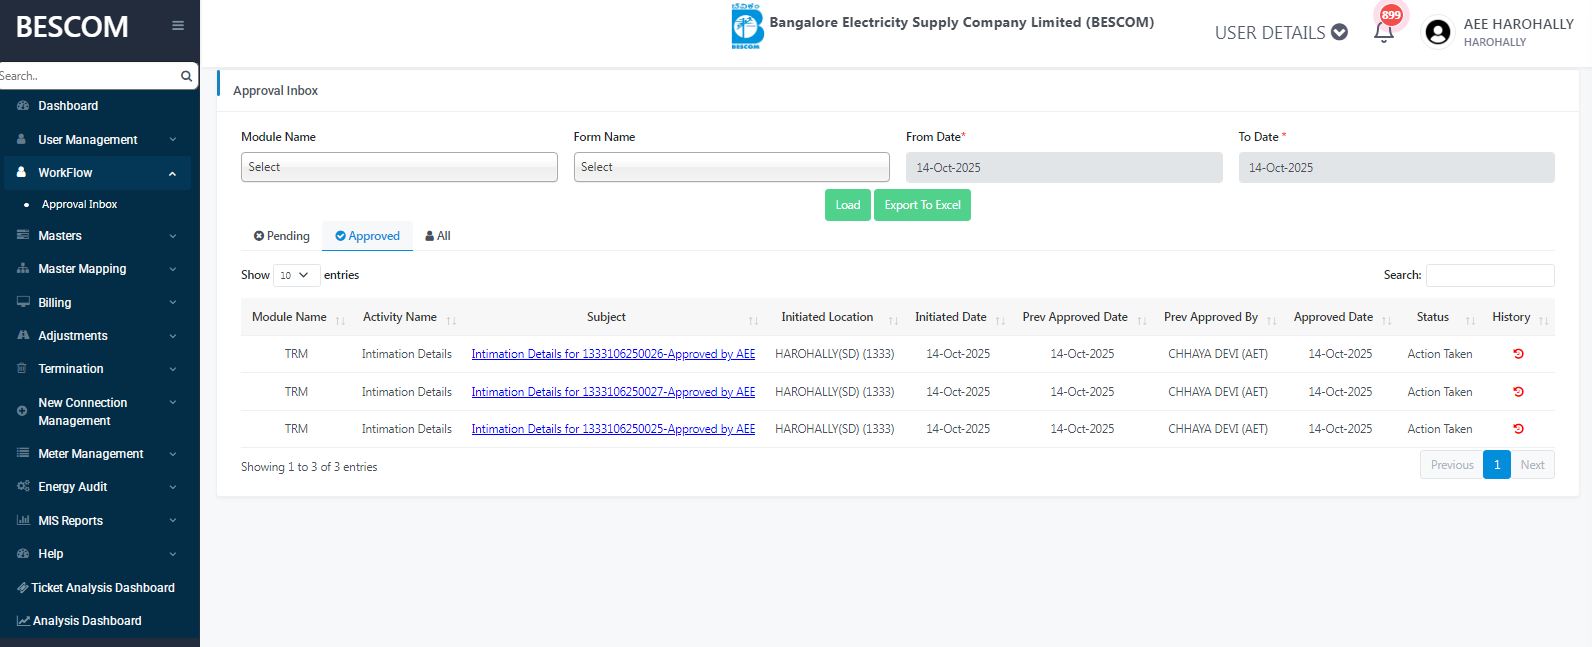This screenshot has width=1592, height=647.
Task: Open the Form Name select dropdown
Action: [732, 167]
